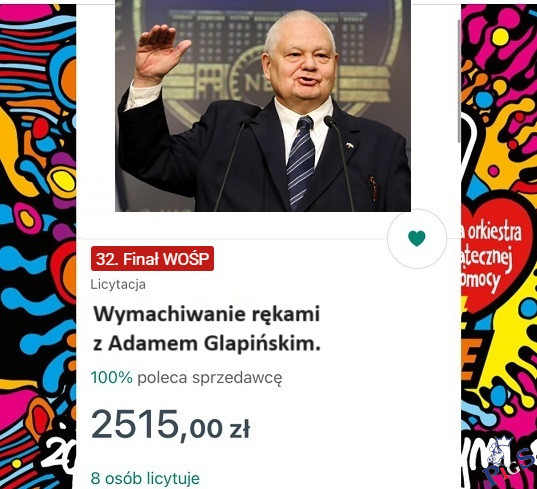
Task: Open the 8 osób licytuje bidders link
Action: [145, 478]
